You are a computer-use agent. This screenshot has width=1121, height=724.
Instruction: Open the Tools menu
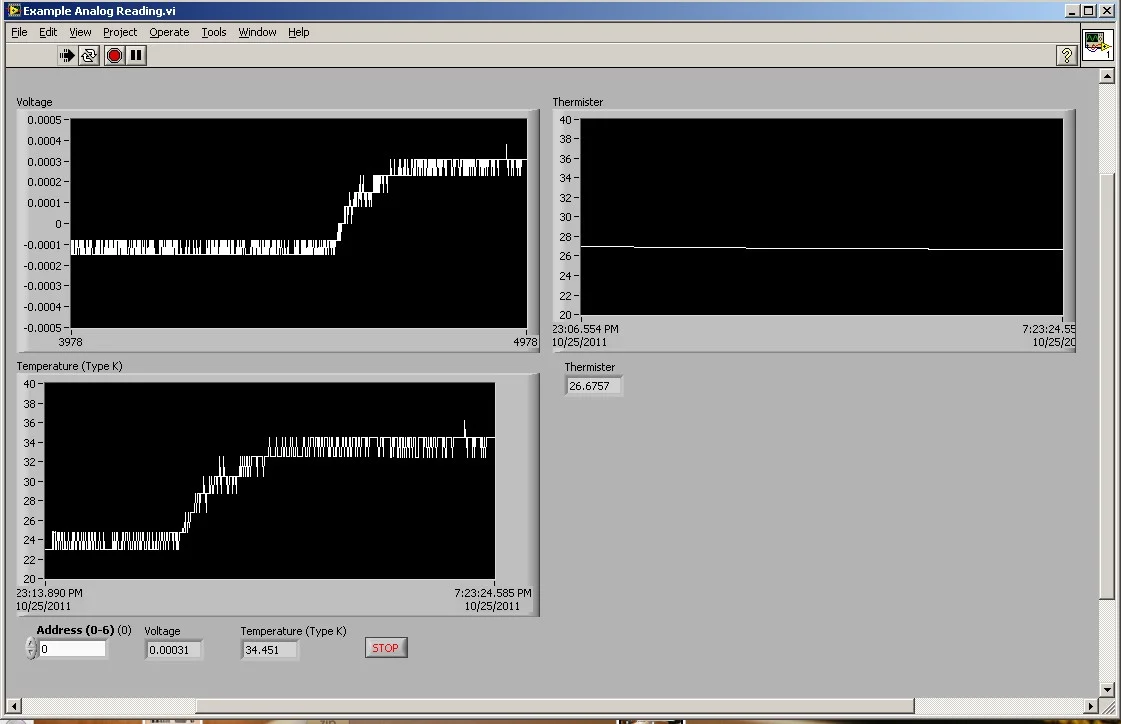pyautogui.click(x=213, y=32)
